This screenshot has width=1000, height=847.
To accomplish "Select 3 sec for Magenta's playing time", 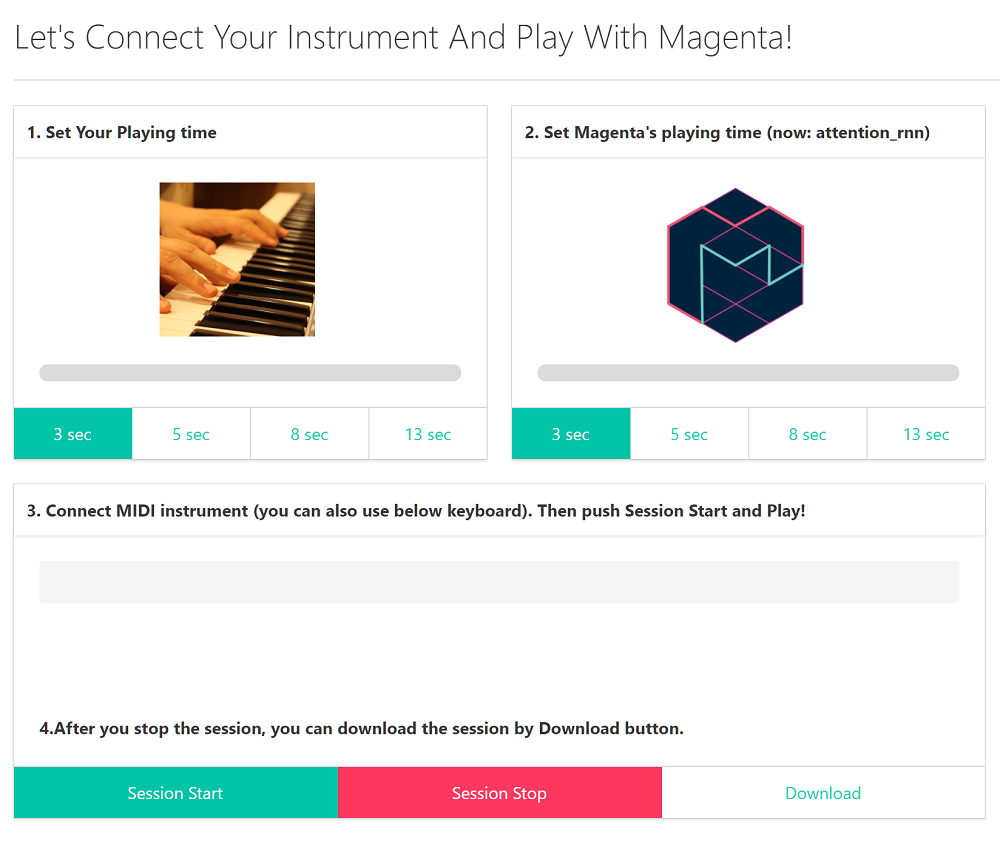I will (x=571, y=434).
